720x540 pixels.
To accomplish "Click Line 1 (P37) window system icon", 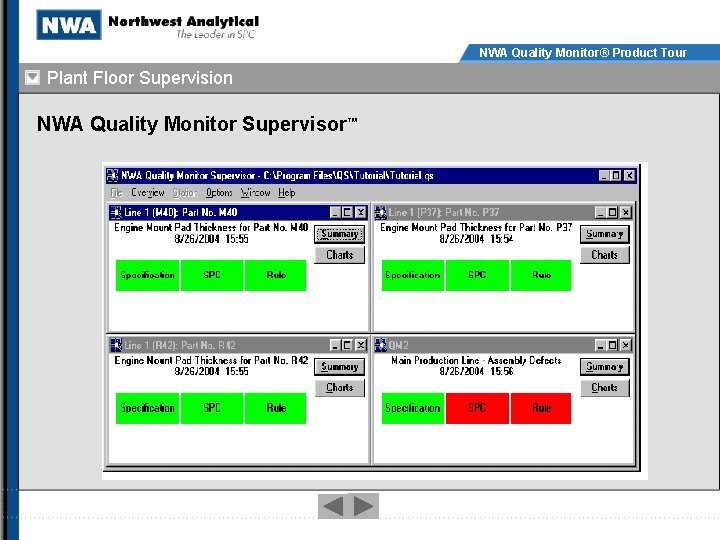I will [381, 212].
